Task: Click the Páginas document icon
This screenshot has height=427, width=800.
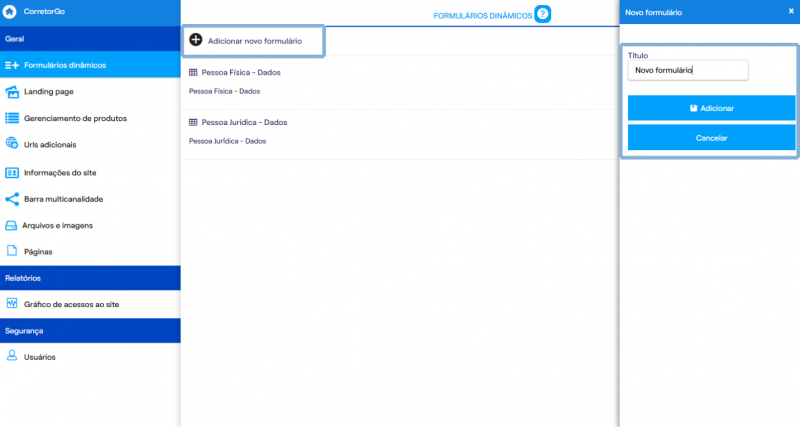Action: click(12, 250)
